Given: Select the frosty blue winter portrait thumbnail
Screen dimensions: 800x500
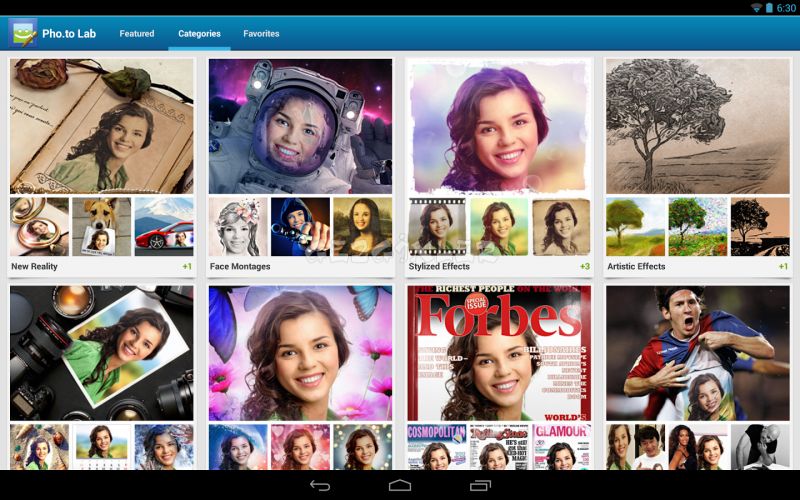Looking at the screenshot, I should [164, 447].
